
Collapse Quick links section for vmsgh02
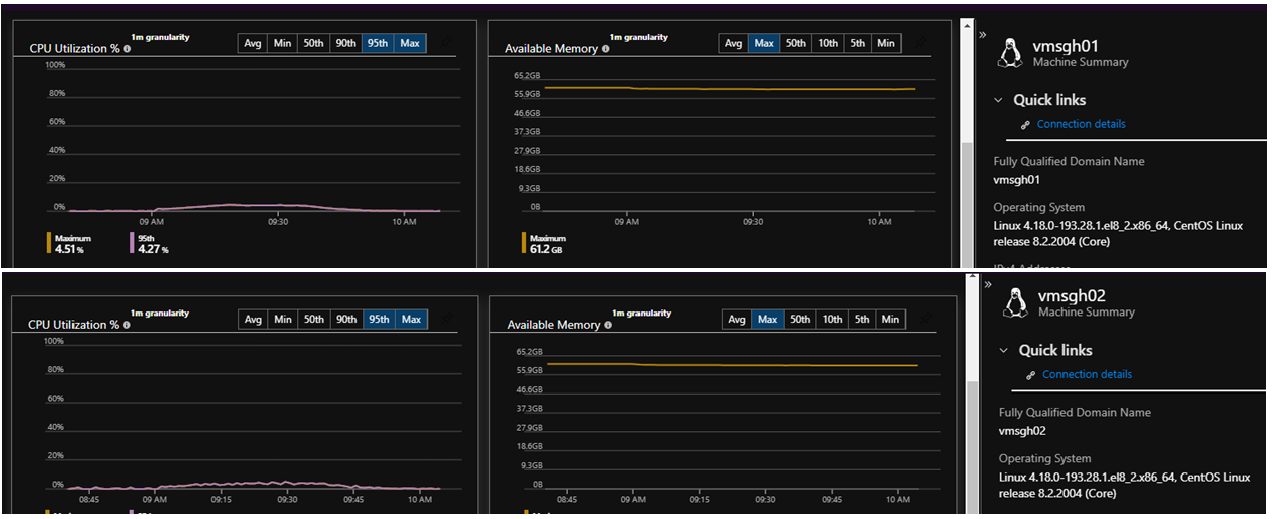pyautogui.click(x=1003, y=350)
